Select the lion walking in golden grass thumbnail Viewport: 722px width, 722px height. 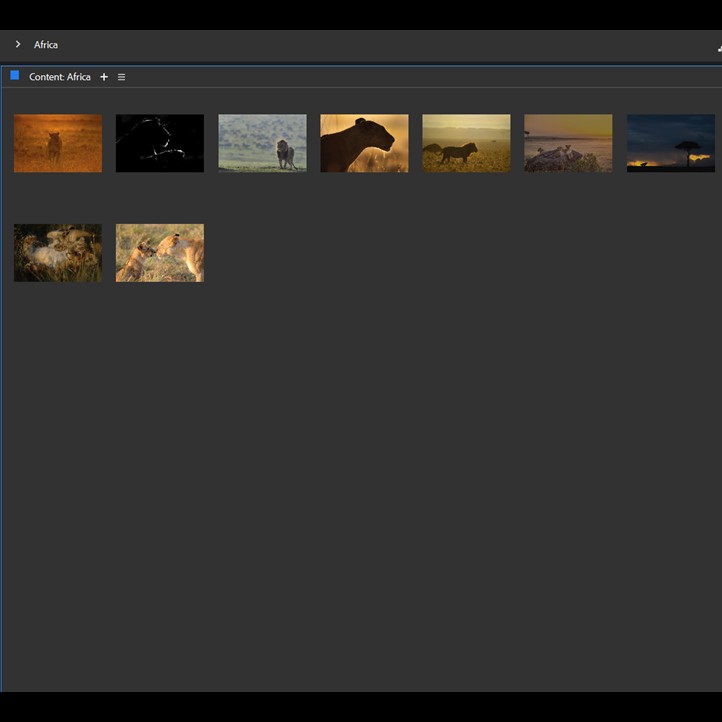pos(466,143)
